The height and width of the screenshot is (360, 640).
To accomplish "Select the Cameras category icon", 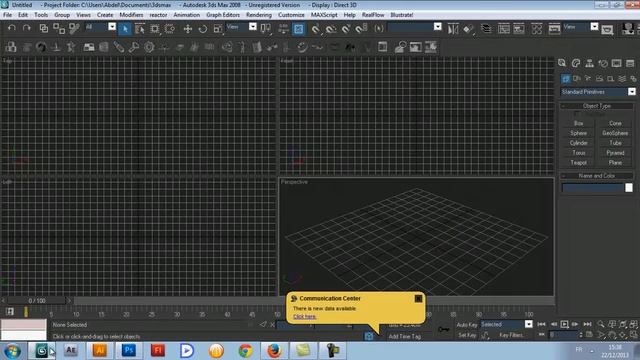I will (599, 78).
